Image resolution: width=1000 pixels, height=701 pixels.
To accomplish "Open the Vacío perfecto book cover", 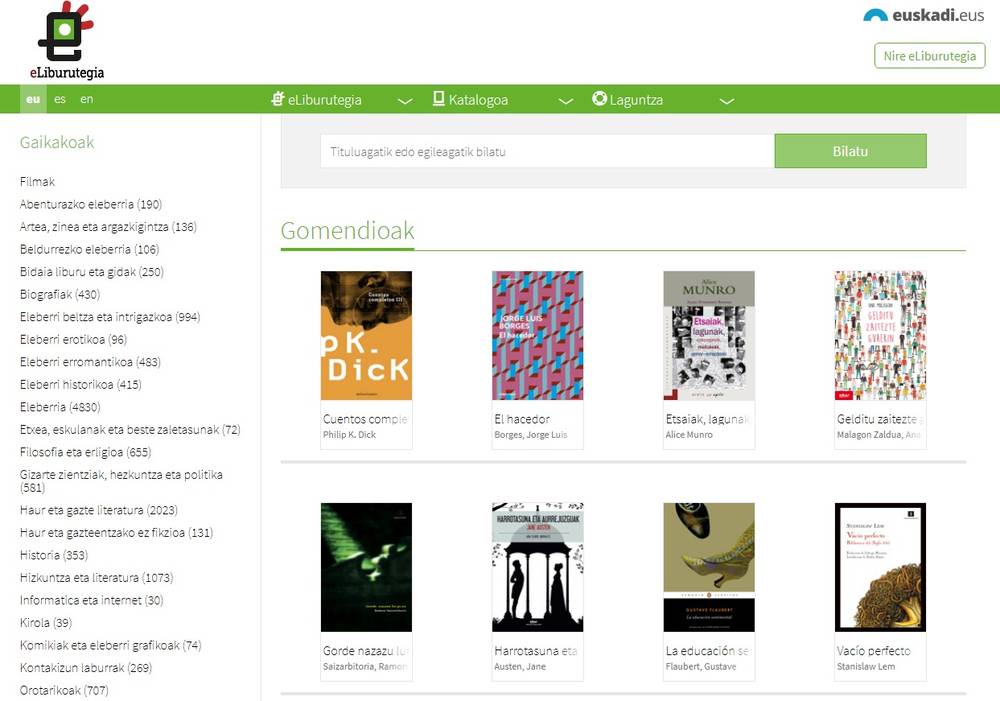I will click(880, 567).
